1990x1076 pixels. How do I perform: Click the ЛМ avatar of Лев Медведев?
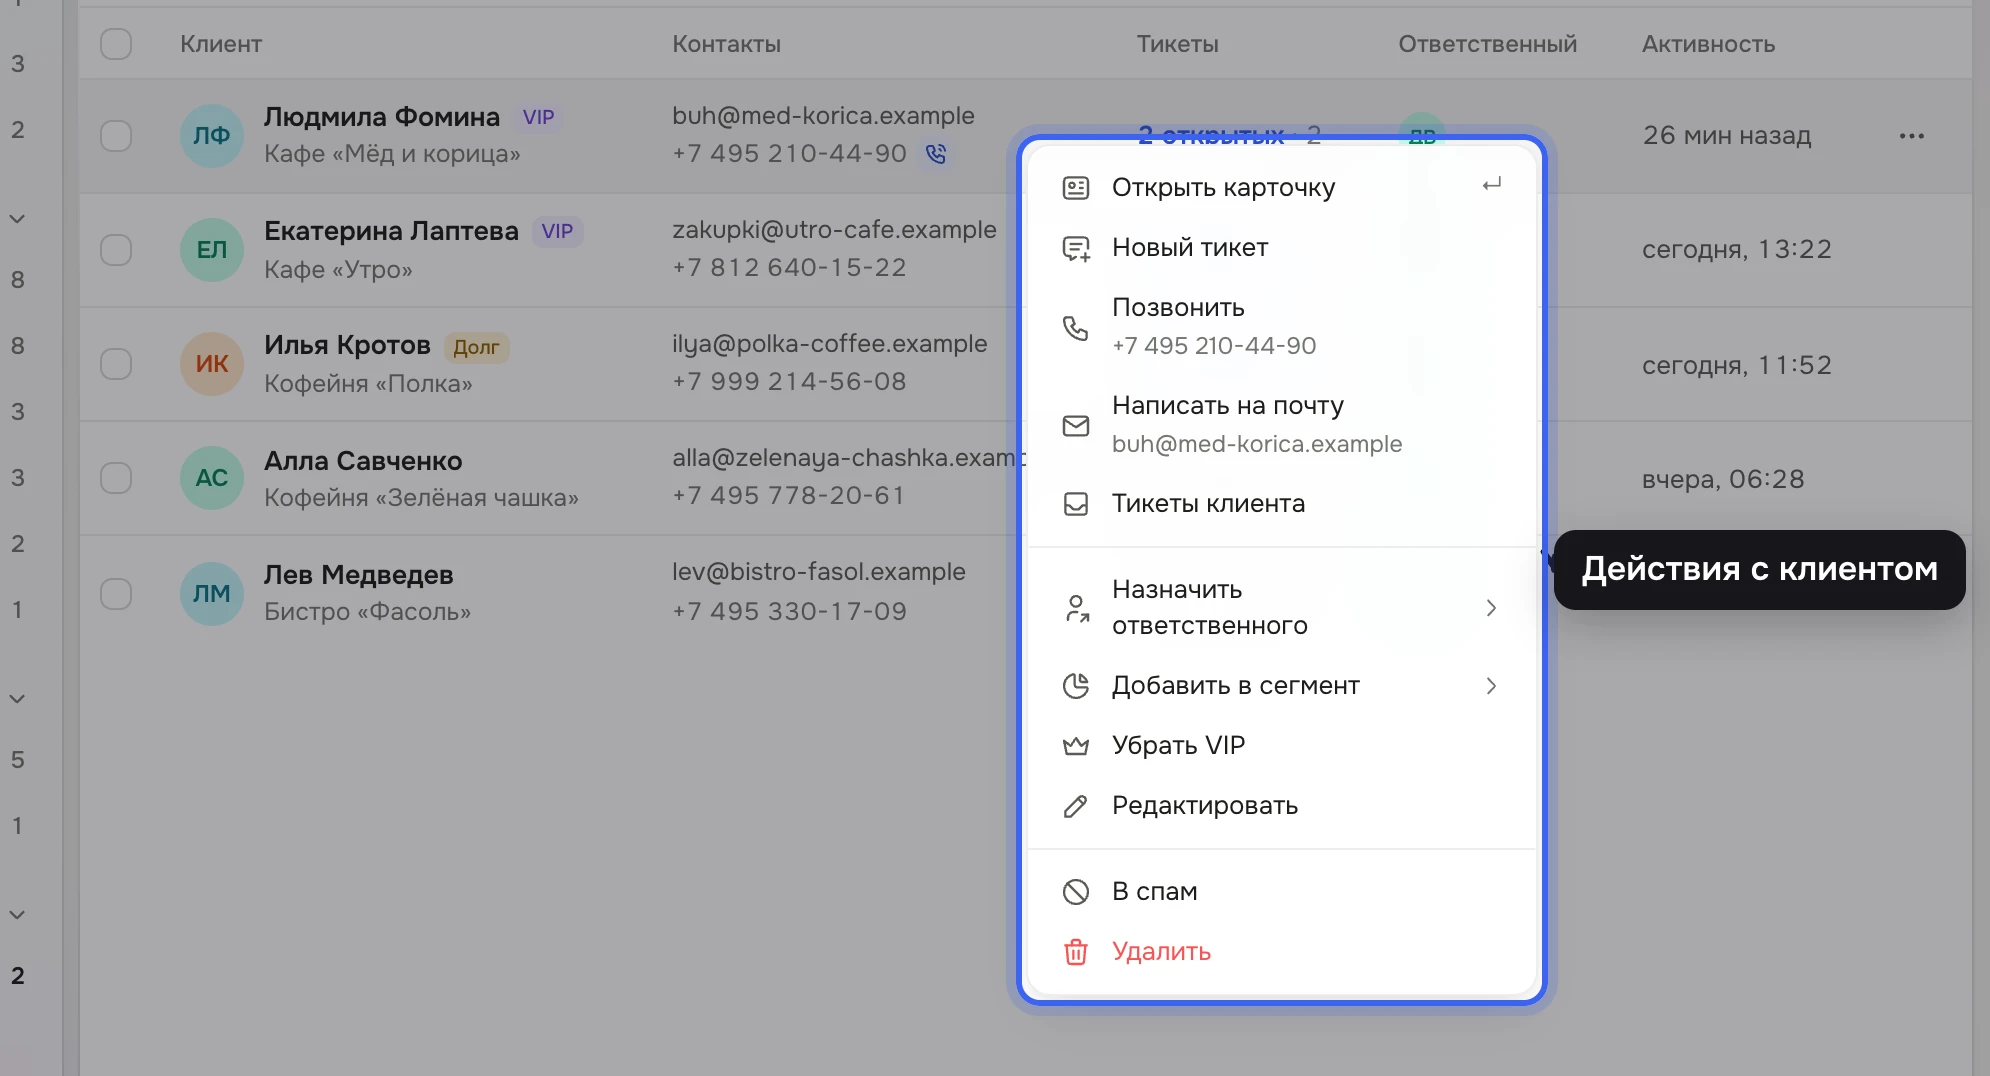212,594
